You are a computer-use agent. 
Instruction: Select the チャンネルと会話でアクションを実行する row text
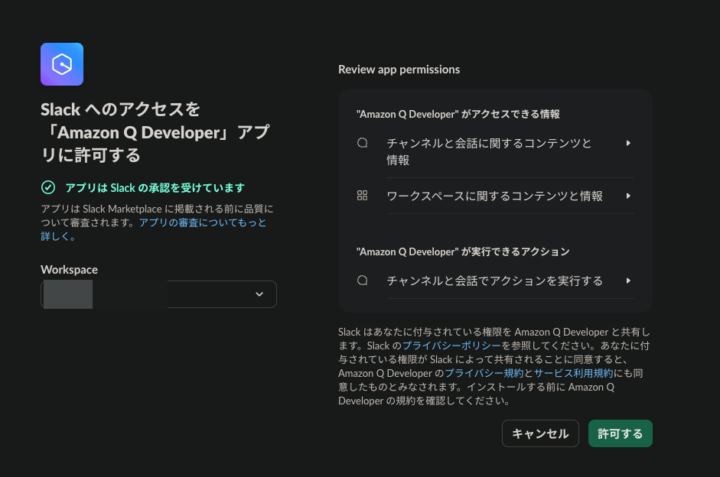click(495, 281)
